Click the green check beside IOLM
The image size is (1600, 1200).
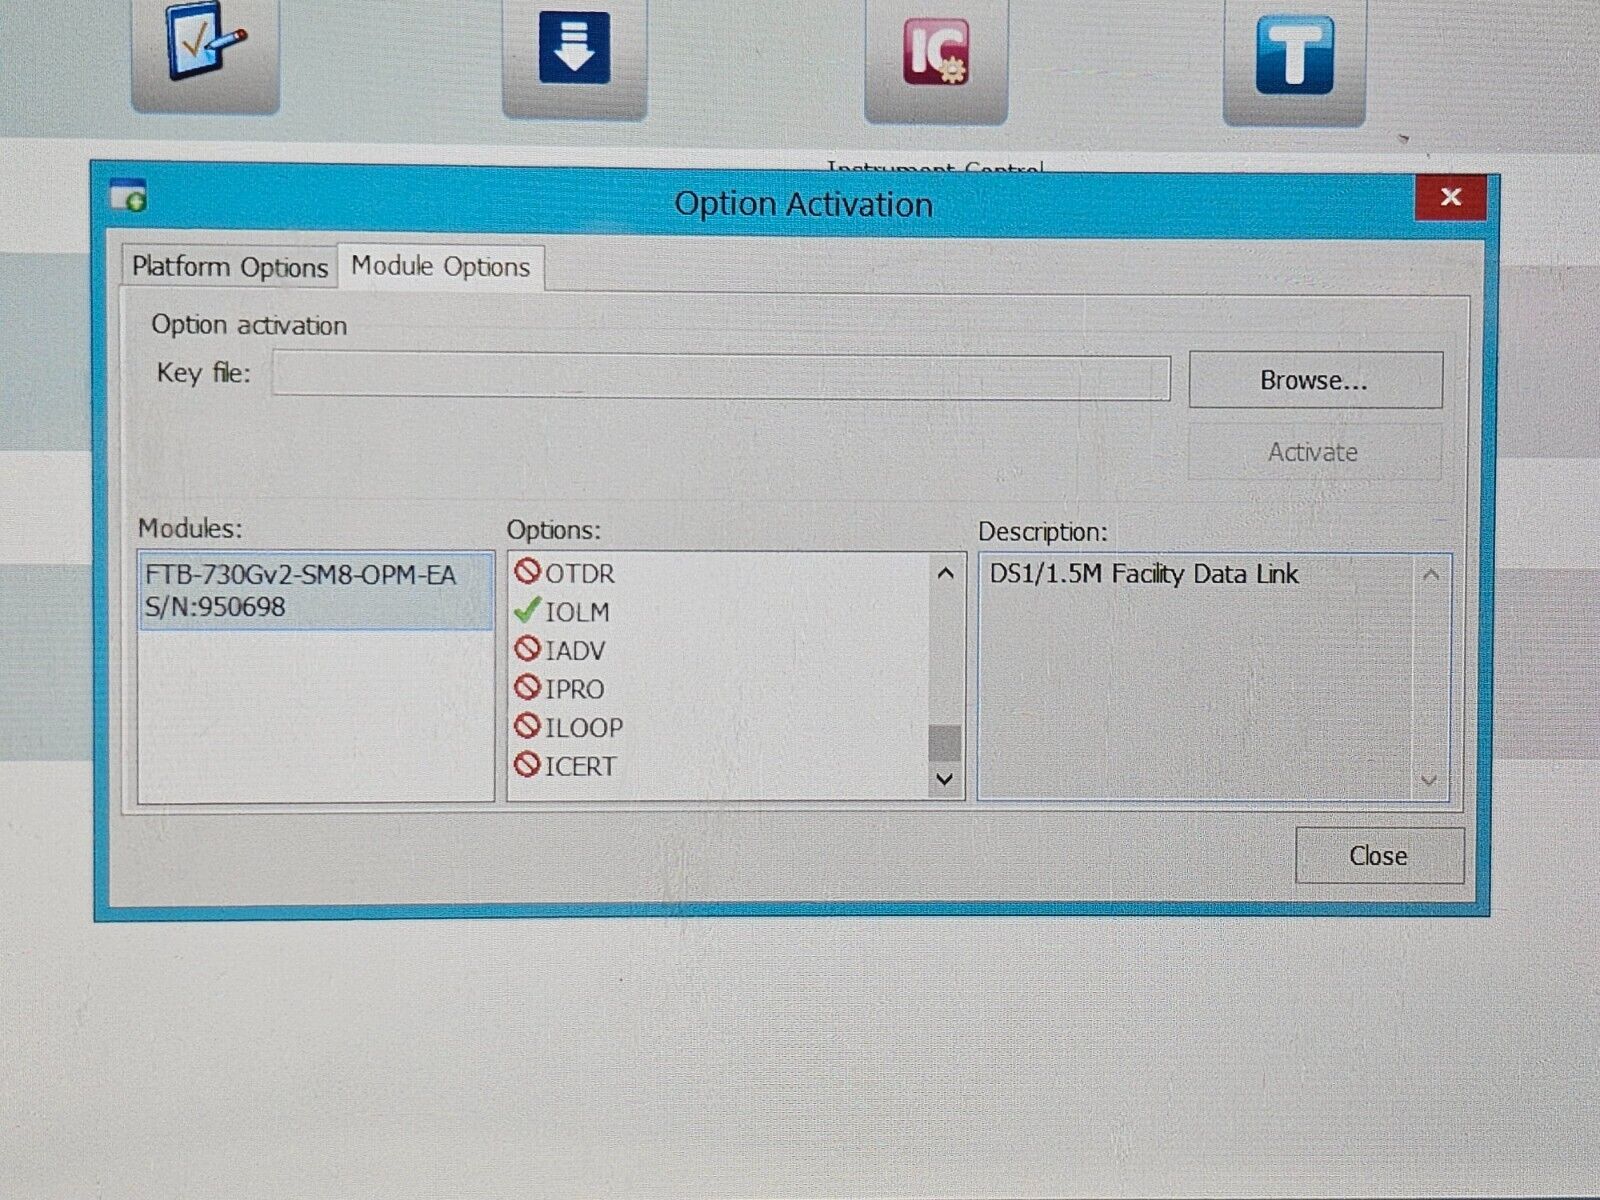point(526,612)
